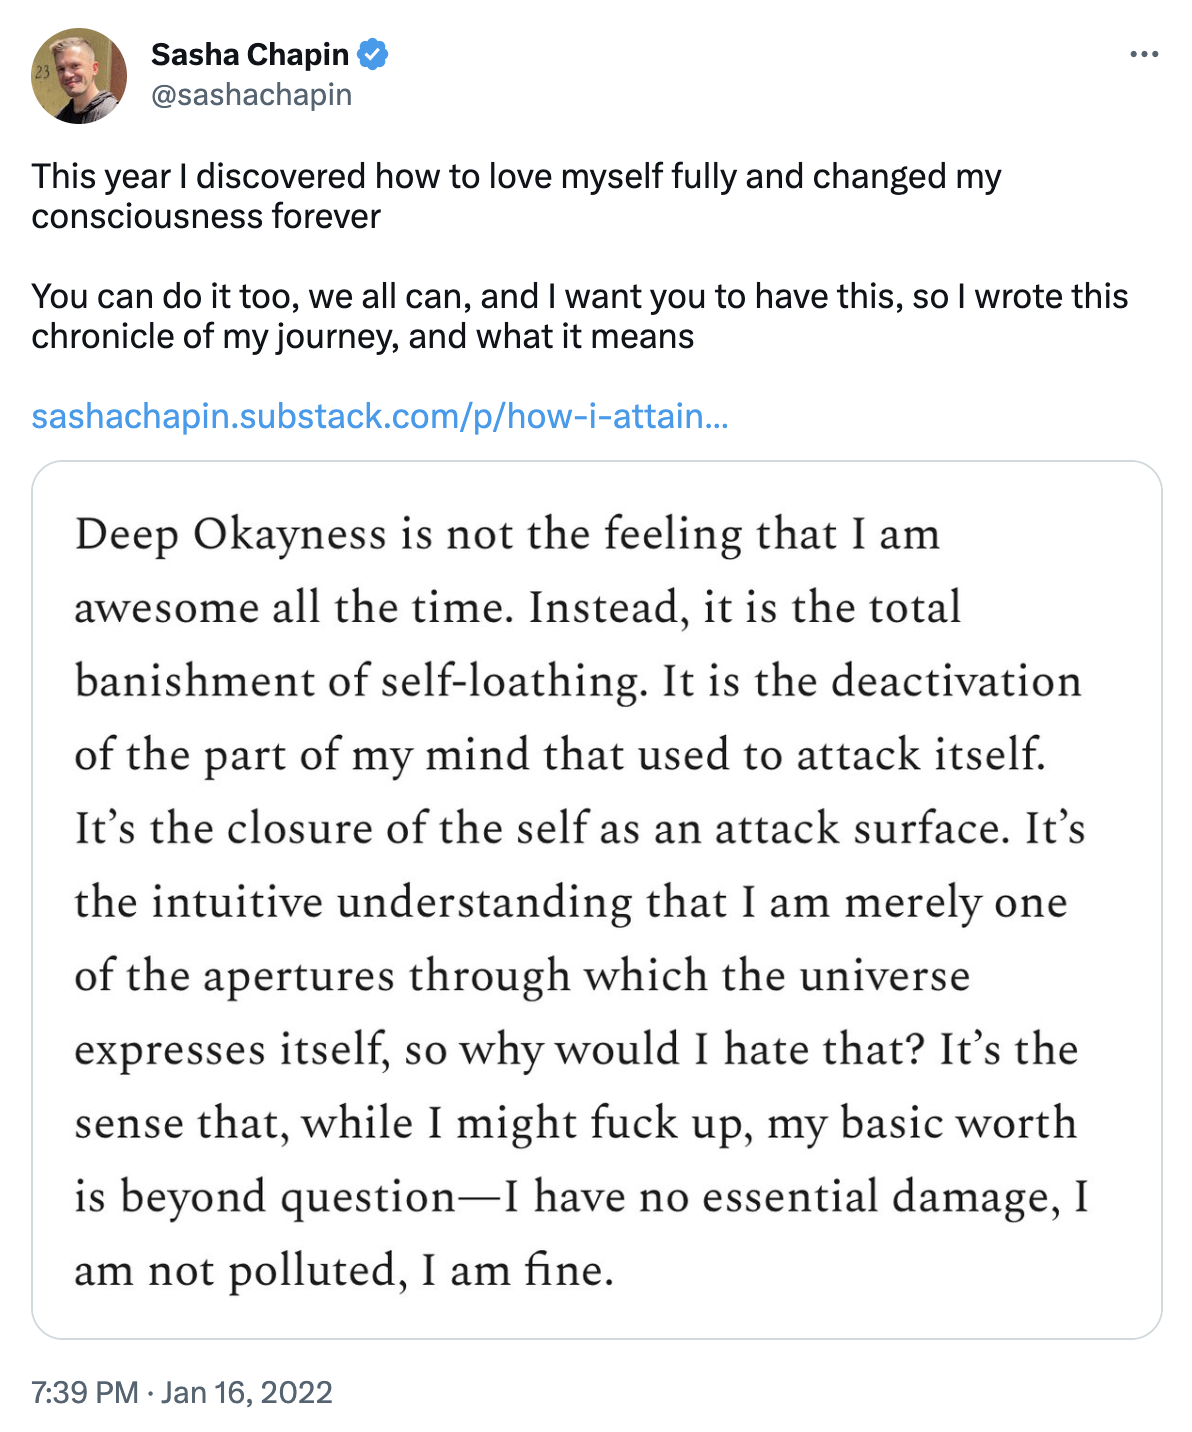The image size is (1192, 1432).
Task: Open the @sashachapin handle link
Action: [251, 95]
